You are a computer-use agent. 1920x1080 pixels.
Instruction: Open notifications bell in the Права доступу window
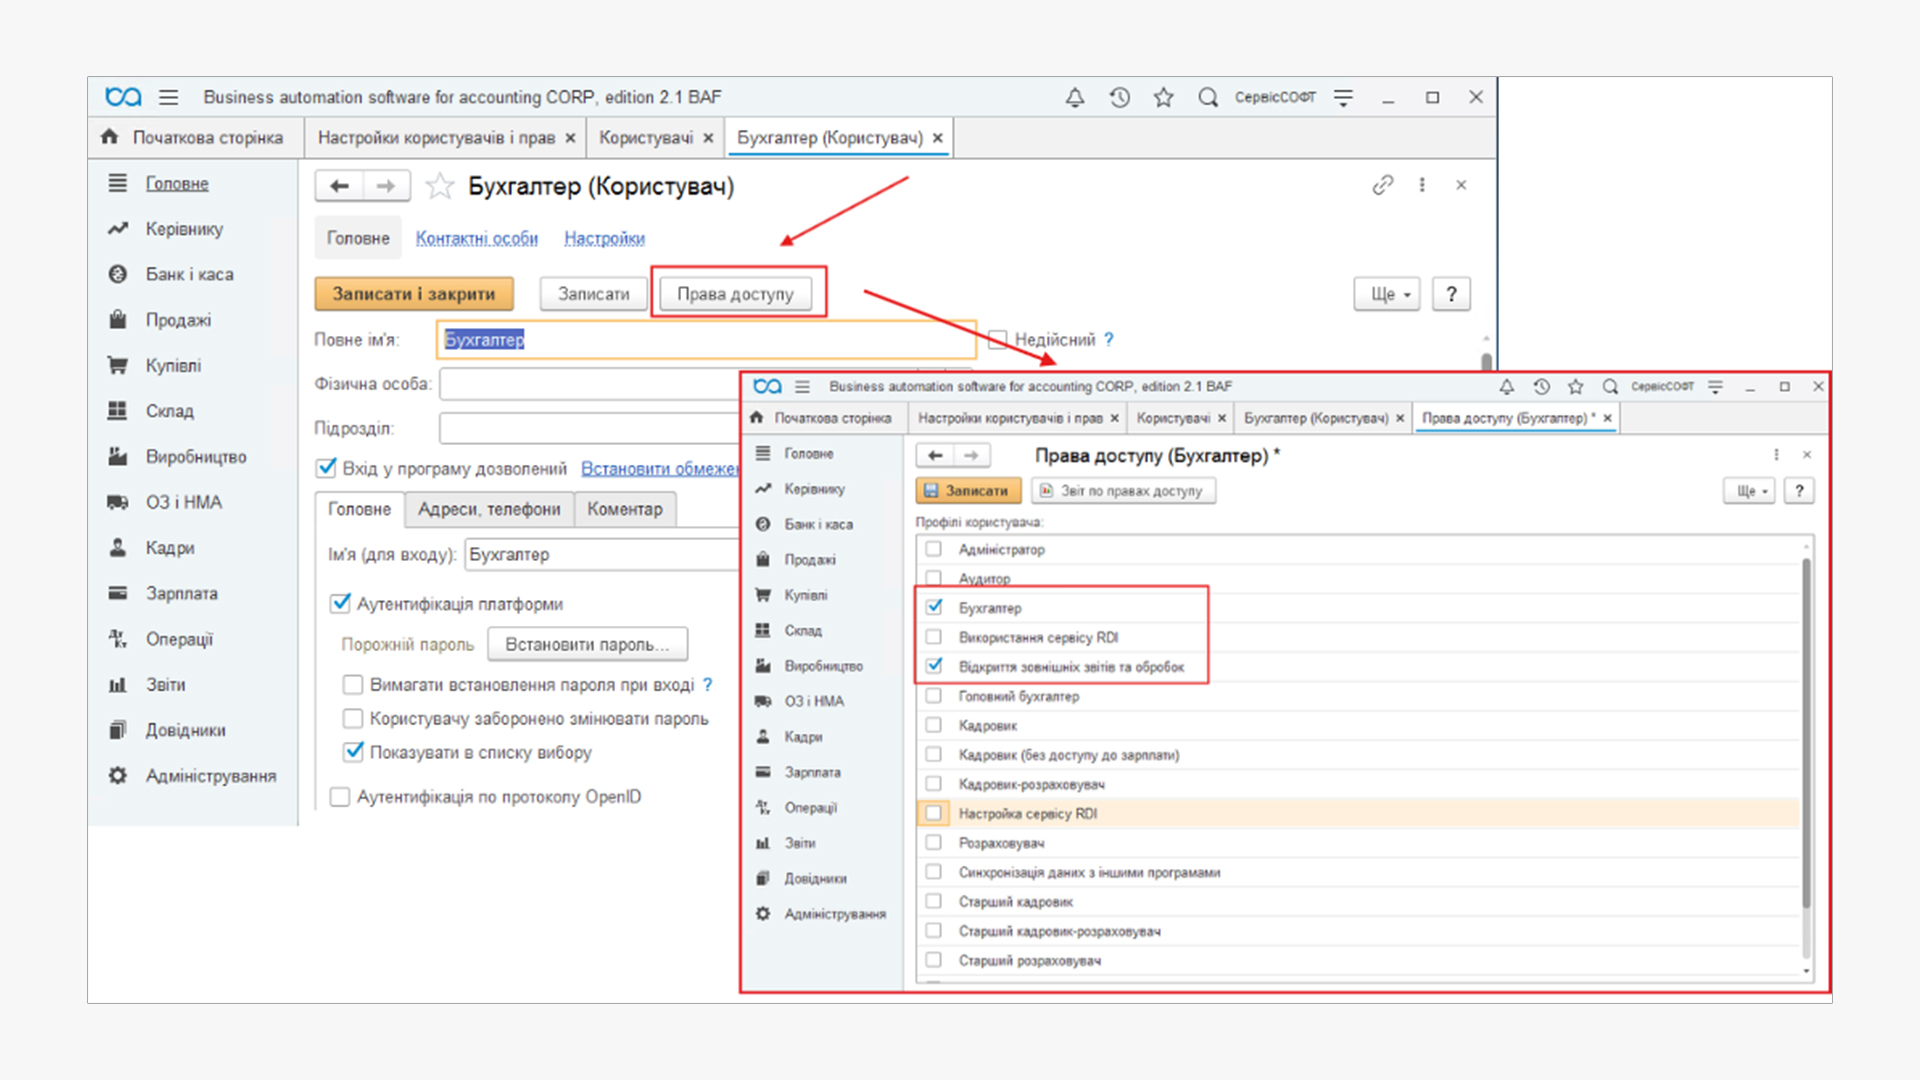tap(1506, 386)
